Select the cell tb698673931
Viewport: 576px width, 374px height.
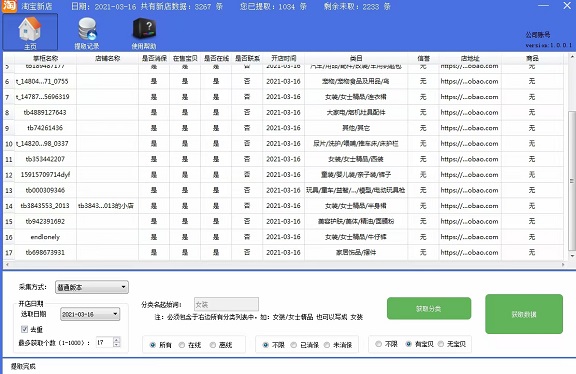coord(45,252)
